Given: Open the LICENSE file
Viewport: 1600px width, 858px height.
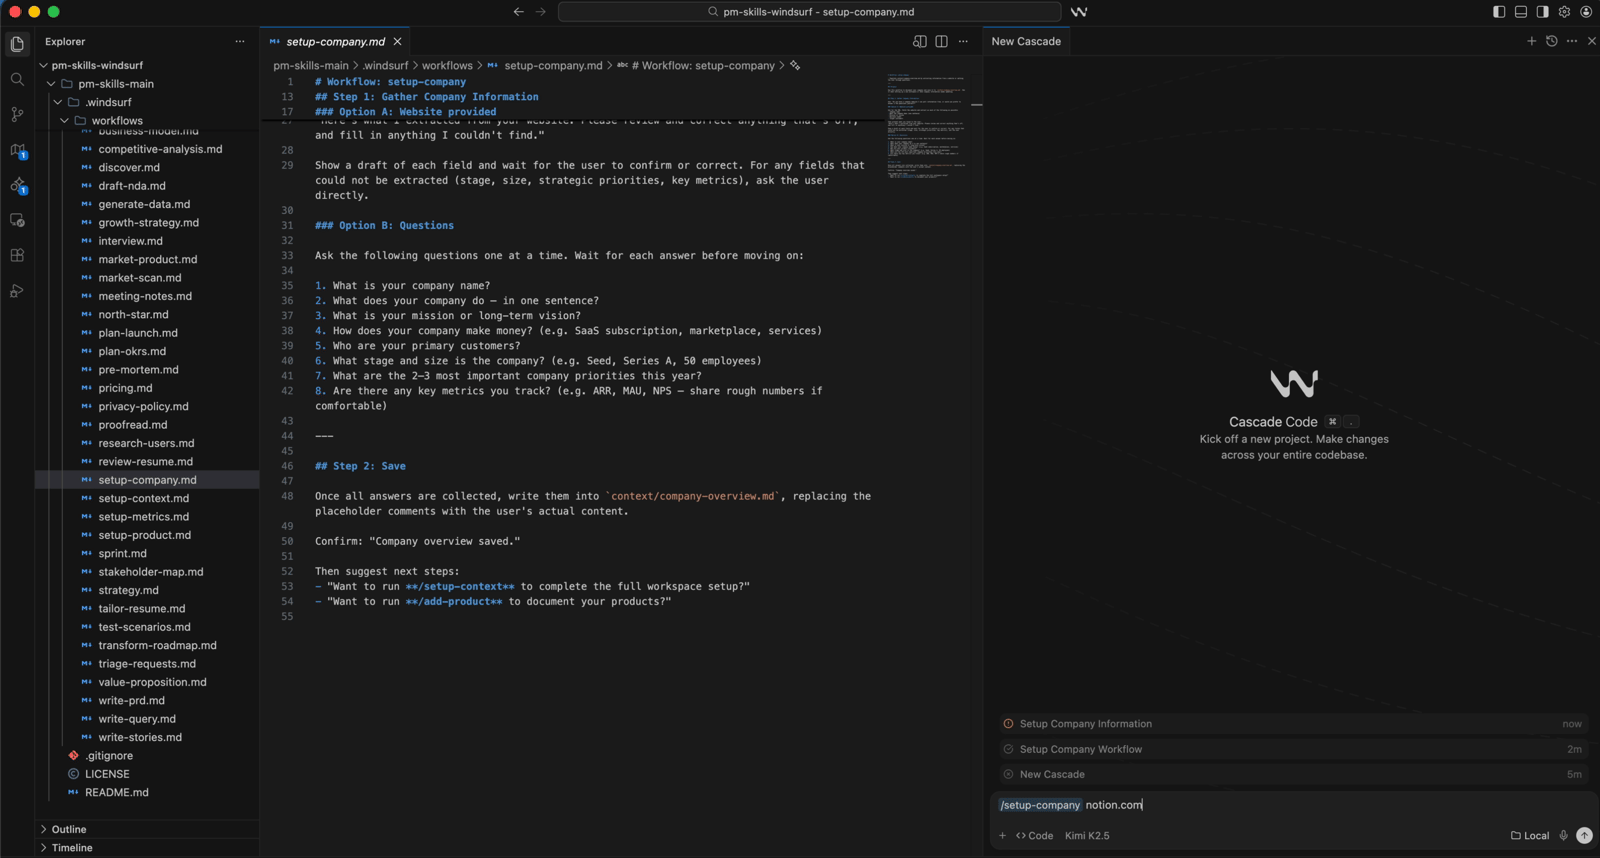Looking at the screenshot, I should pyautogui.click(x=107, y=774).
